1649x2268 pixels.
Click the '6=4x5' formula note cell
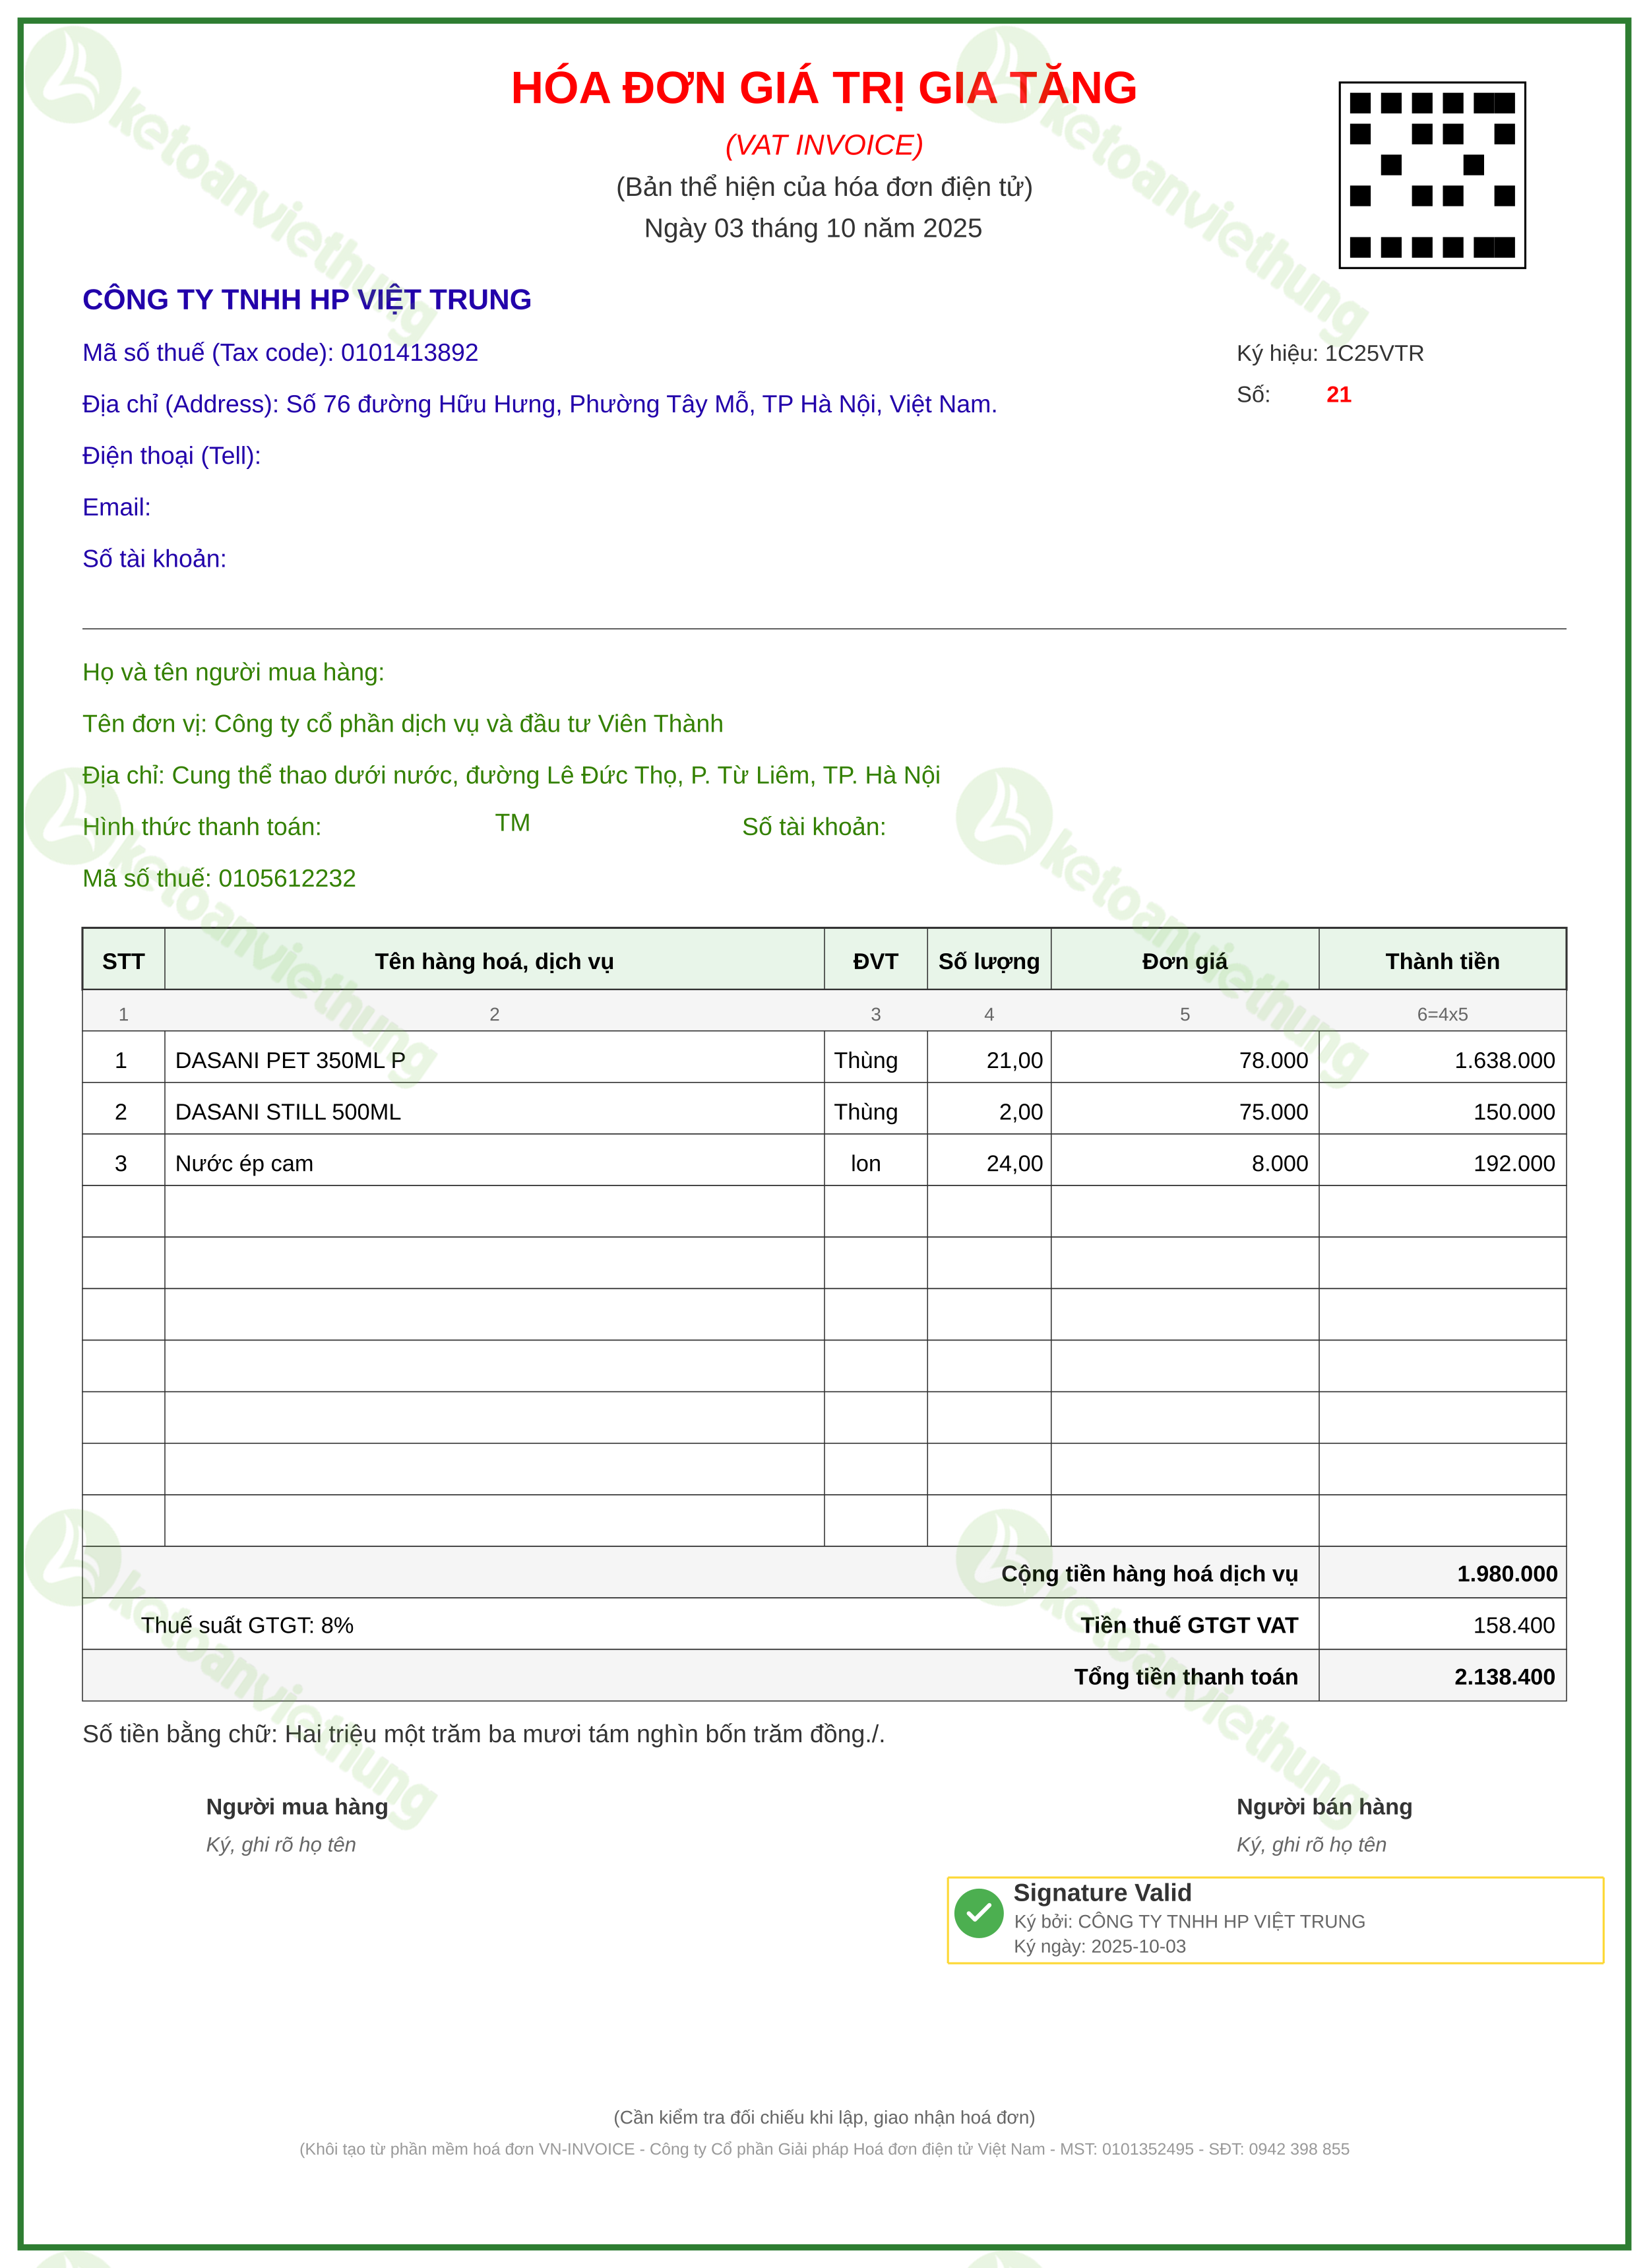coord(1443,1014)
